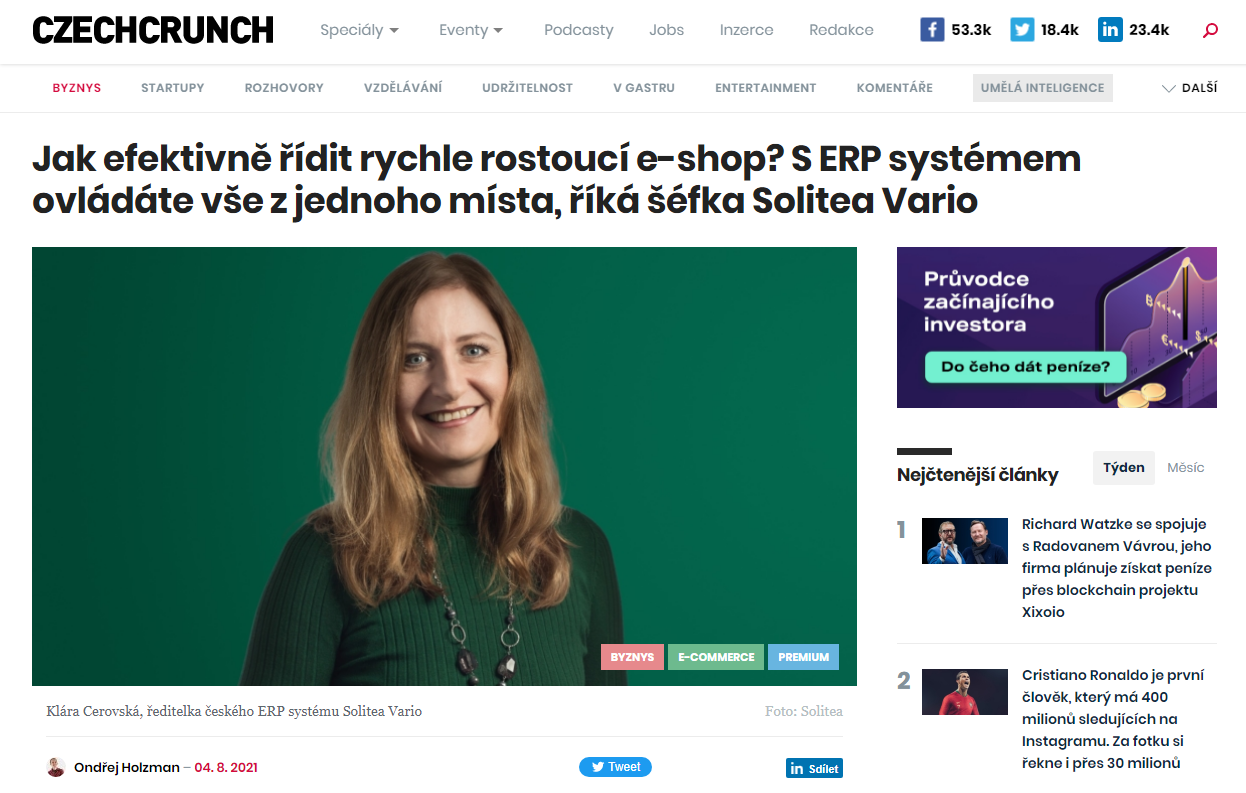The width and height of the screenshot is (1246, 793).
Task: Open the Startupy category tab
Action: (x=172, y=88)
